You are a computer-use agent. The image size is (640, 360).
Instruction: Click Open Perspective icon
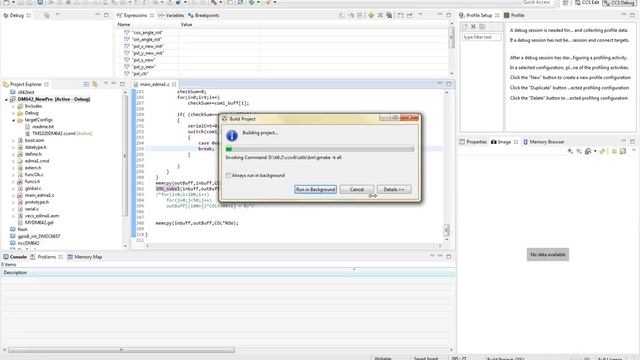[565, 3]
